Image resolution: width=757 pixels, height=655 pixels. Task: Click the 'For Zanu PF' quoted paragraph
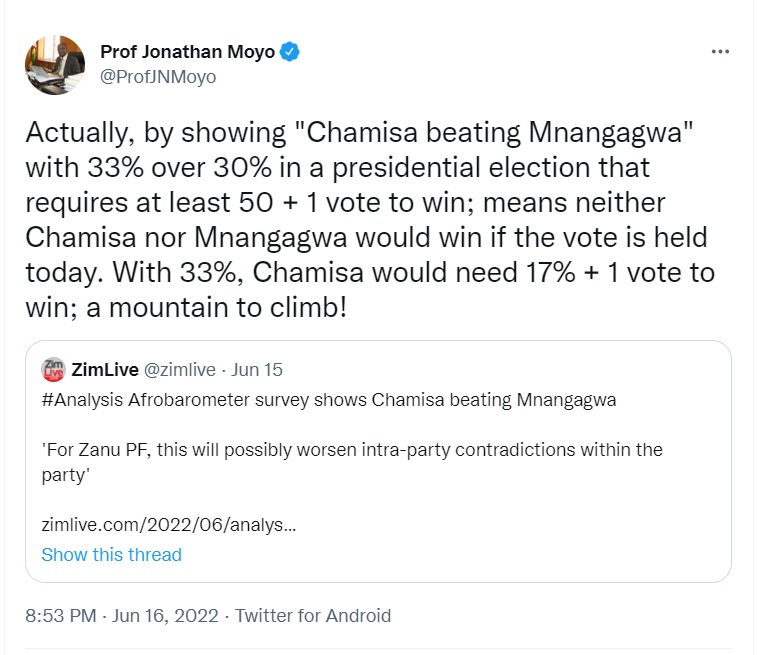coord(351,450)
